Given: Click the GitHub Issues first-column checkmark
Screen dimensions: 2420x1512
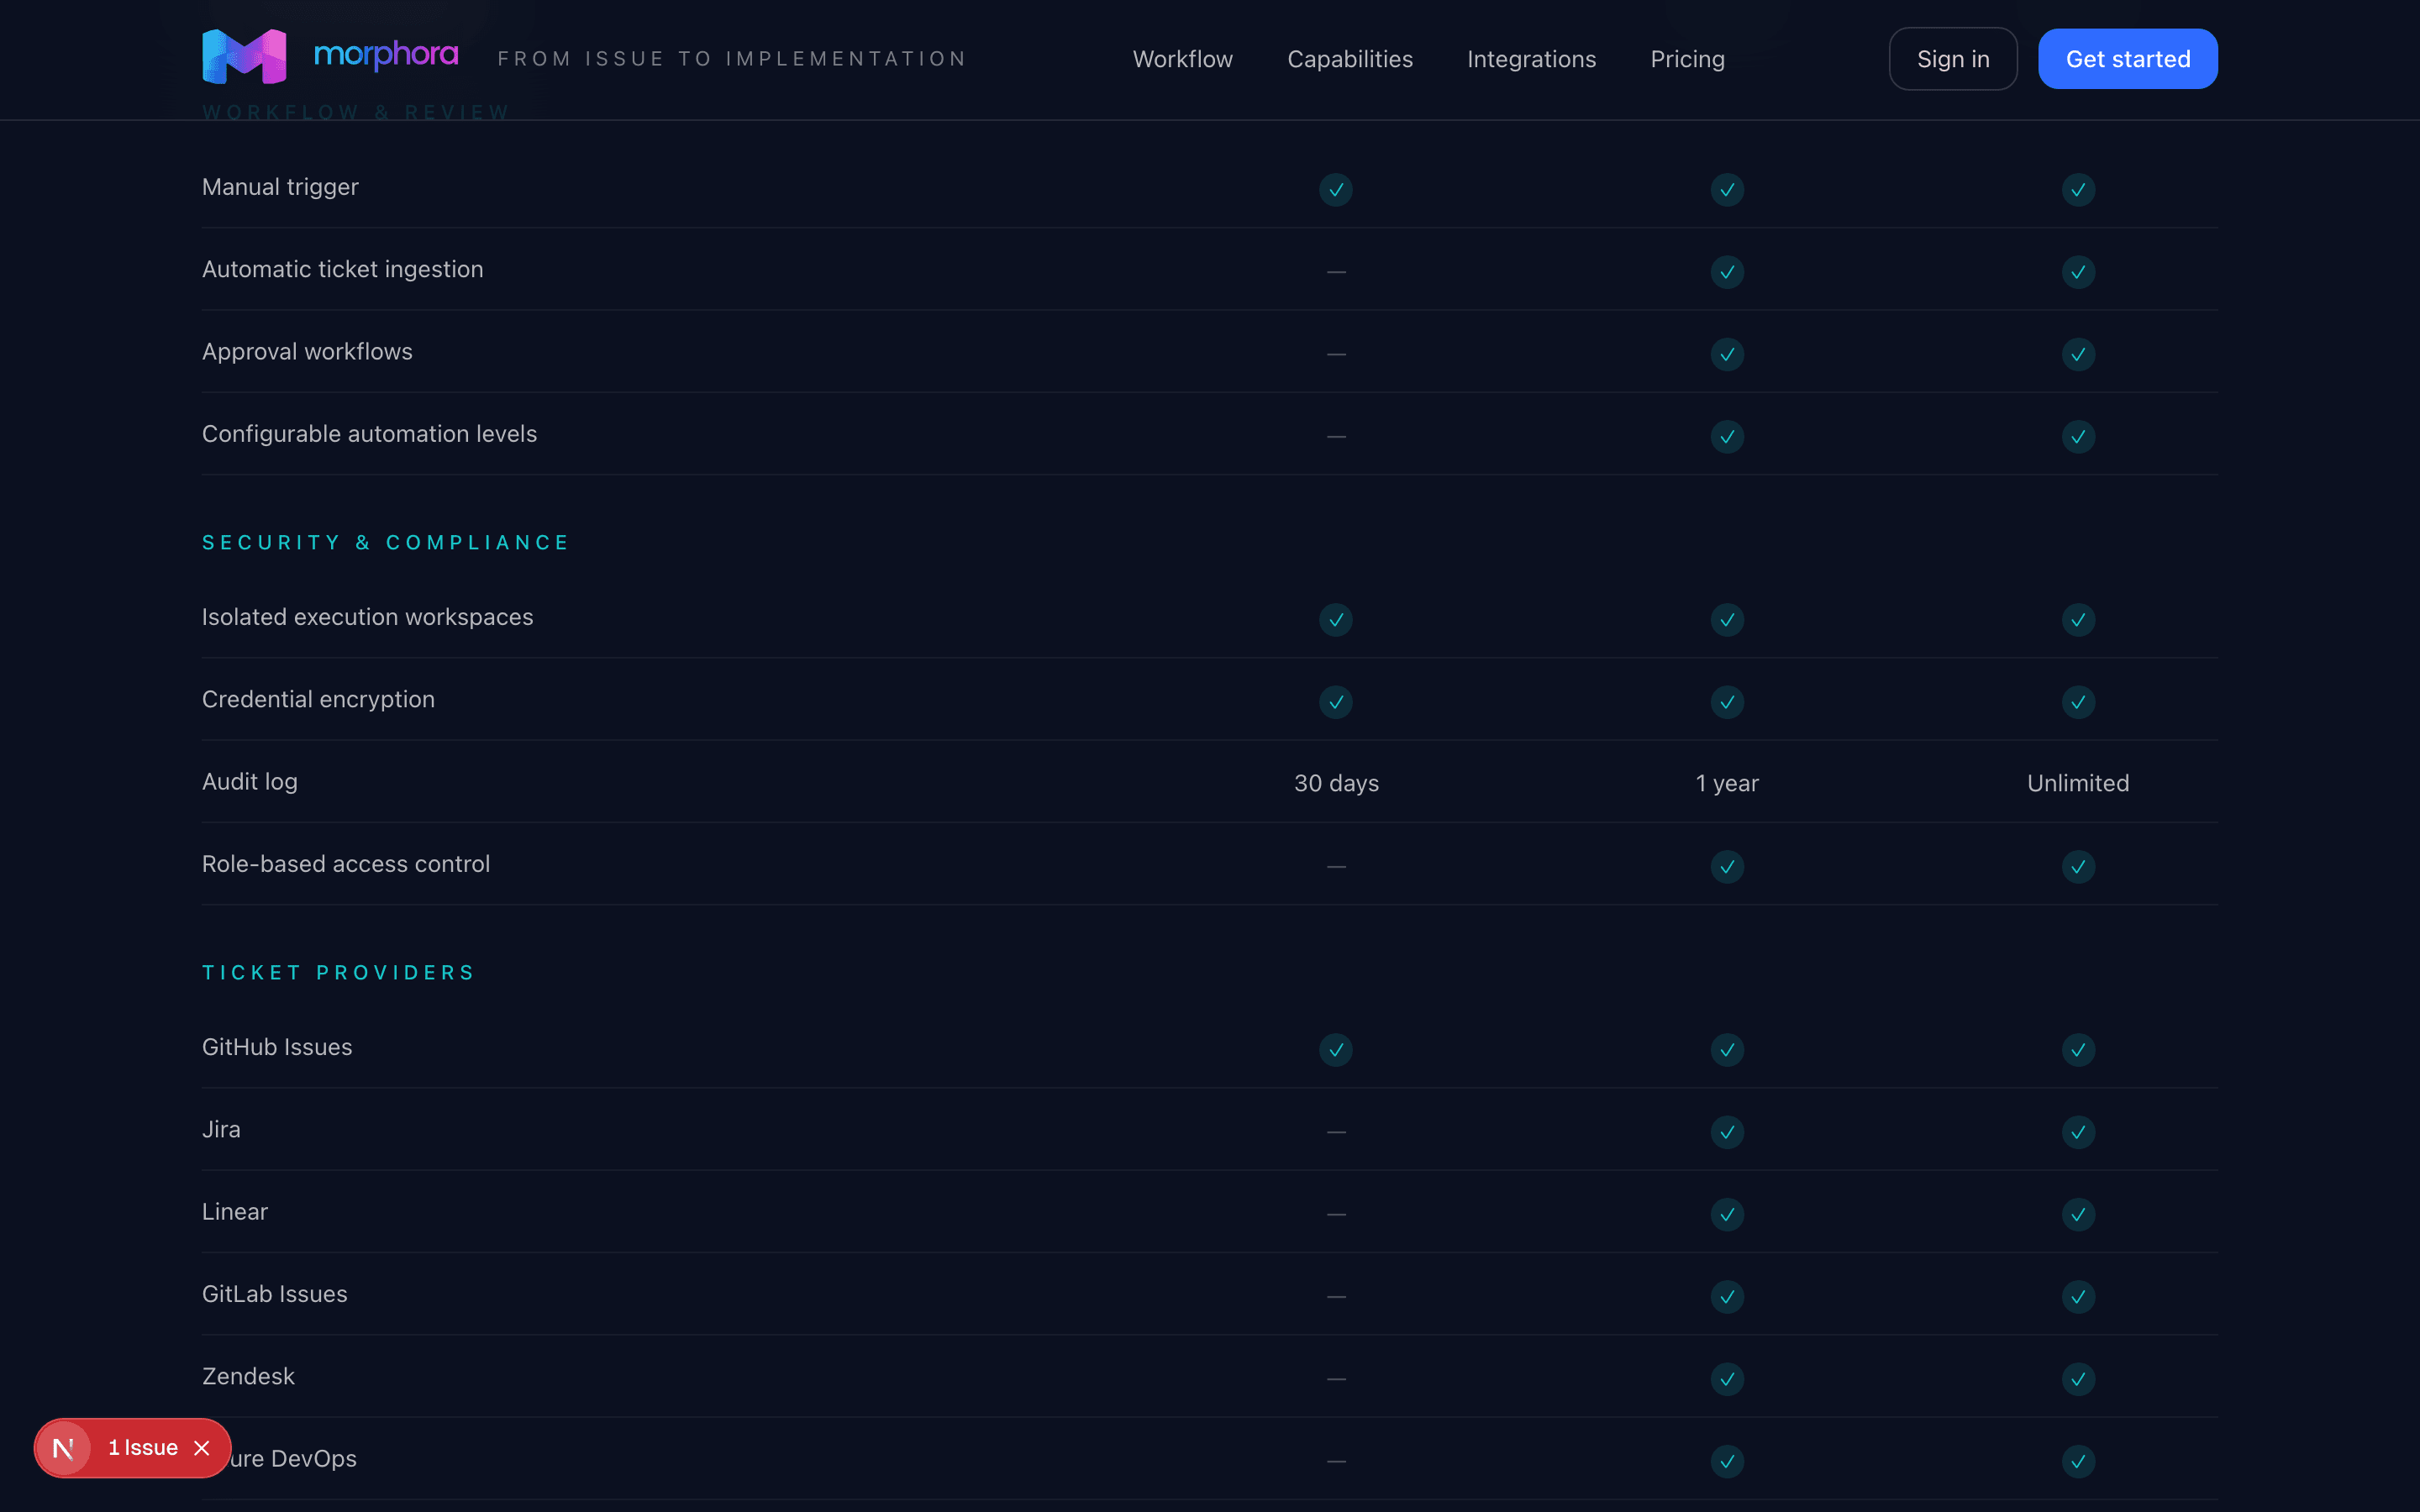Looking at the screenshot, I should (x=1336, y=1050).
